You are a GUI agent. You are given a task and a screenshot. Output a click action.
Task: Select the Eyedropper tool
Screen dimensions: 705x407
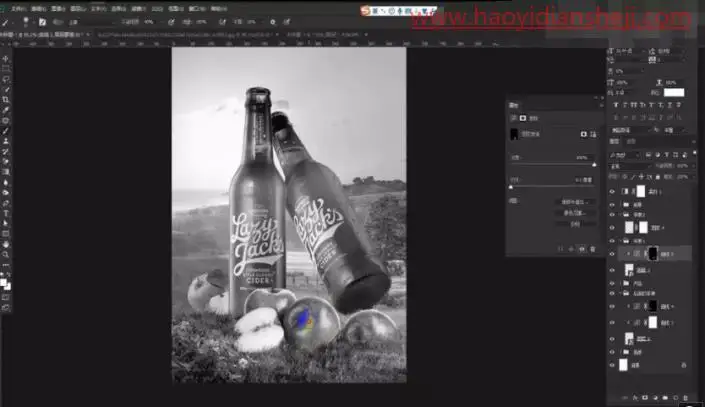pos(6,110)
